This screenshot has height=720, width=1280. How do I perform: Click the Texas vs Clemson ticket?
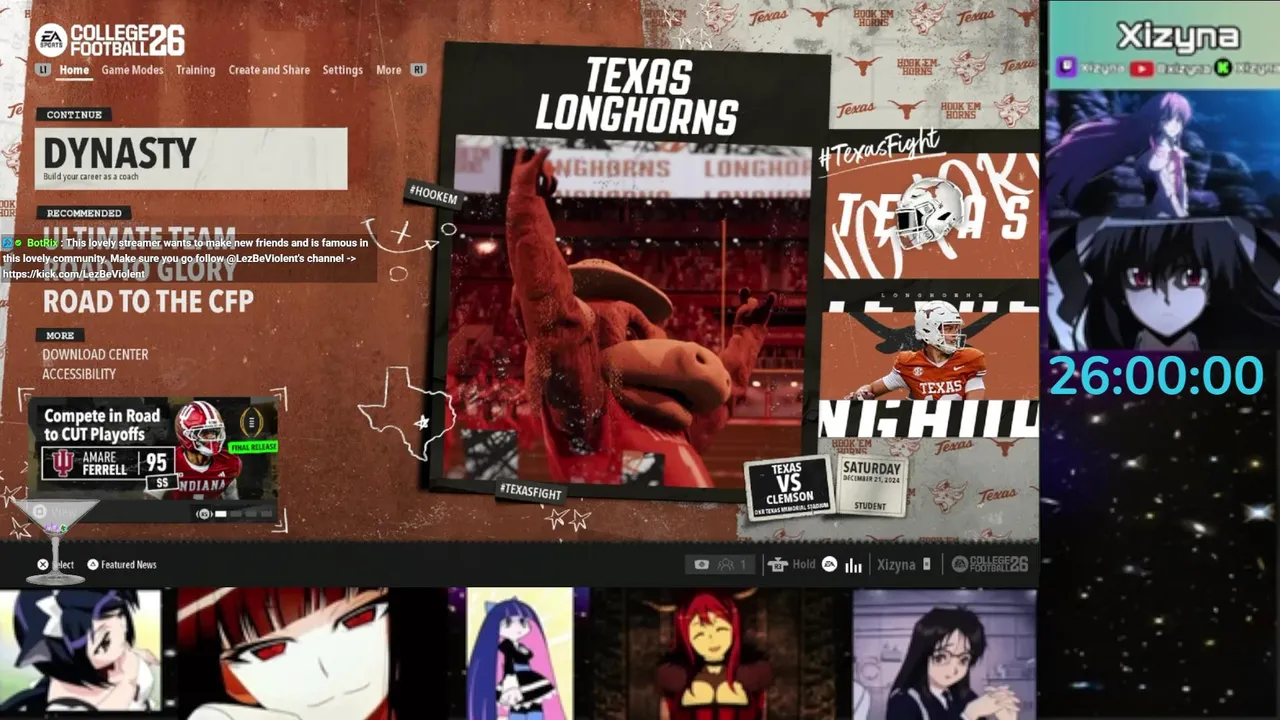788,486
